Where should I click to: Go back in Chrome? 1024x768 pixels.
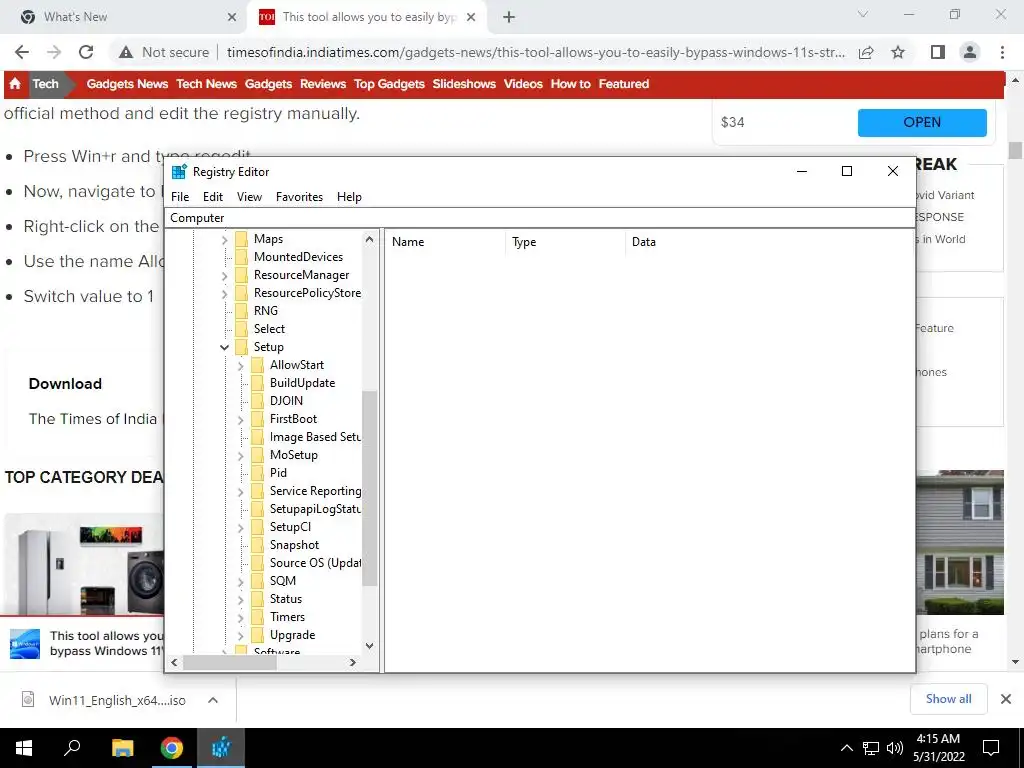(22, 52)
